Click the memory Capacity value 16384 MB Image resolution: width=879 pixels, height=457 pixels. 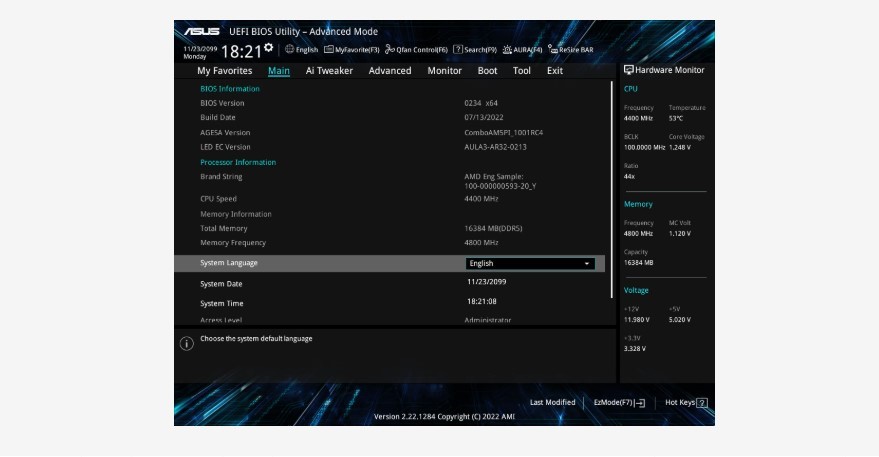click(x=639, y=263)
